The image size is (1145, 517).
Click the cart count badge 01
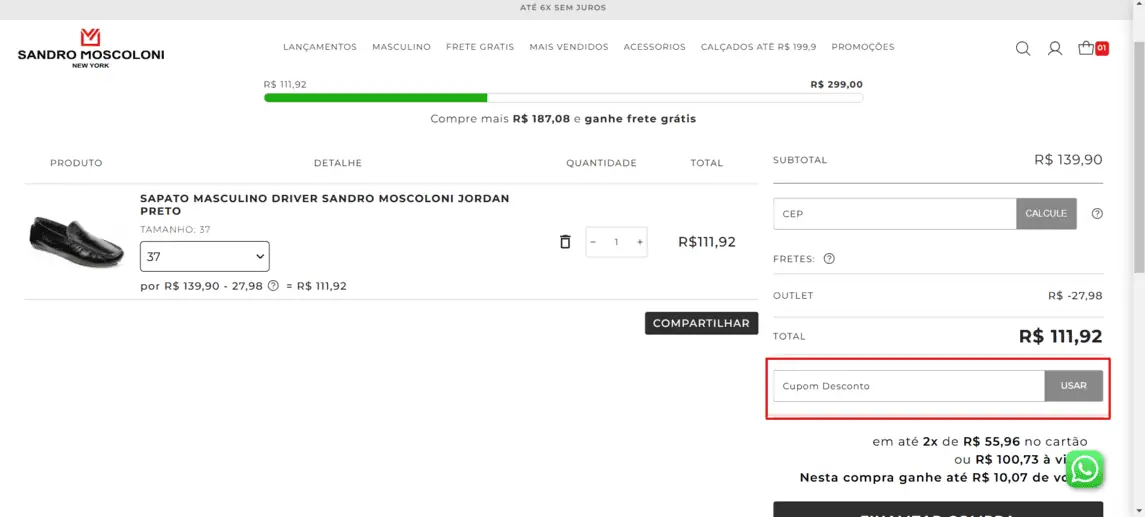click(x=1102, y=49)
